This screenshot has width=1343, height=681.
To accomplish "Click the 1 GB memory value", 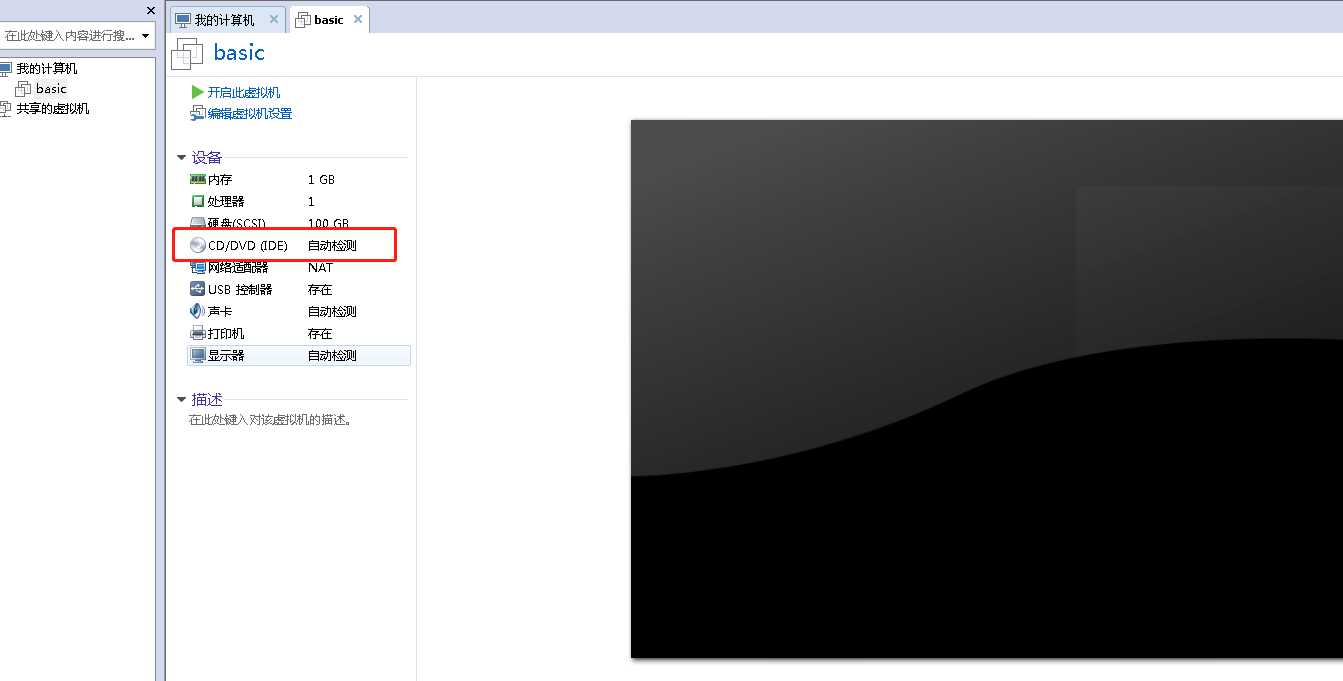I will [321, 179].
